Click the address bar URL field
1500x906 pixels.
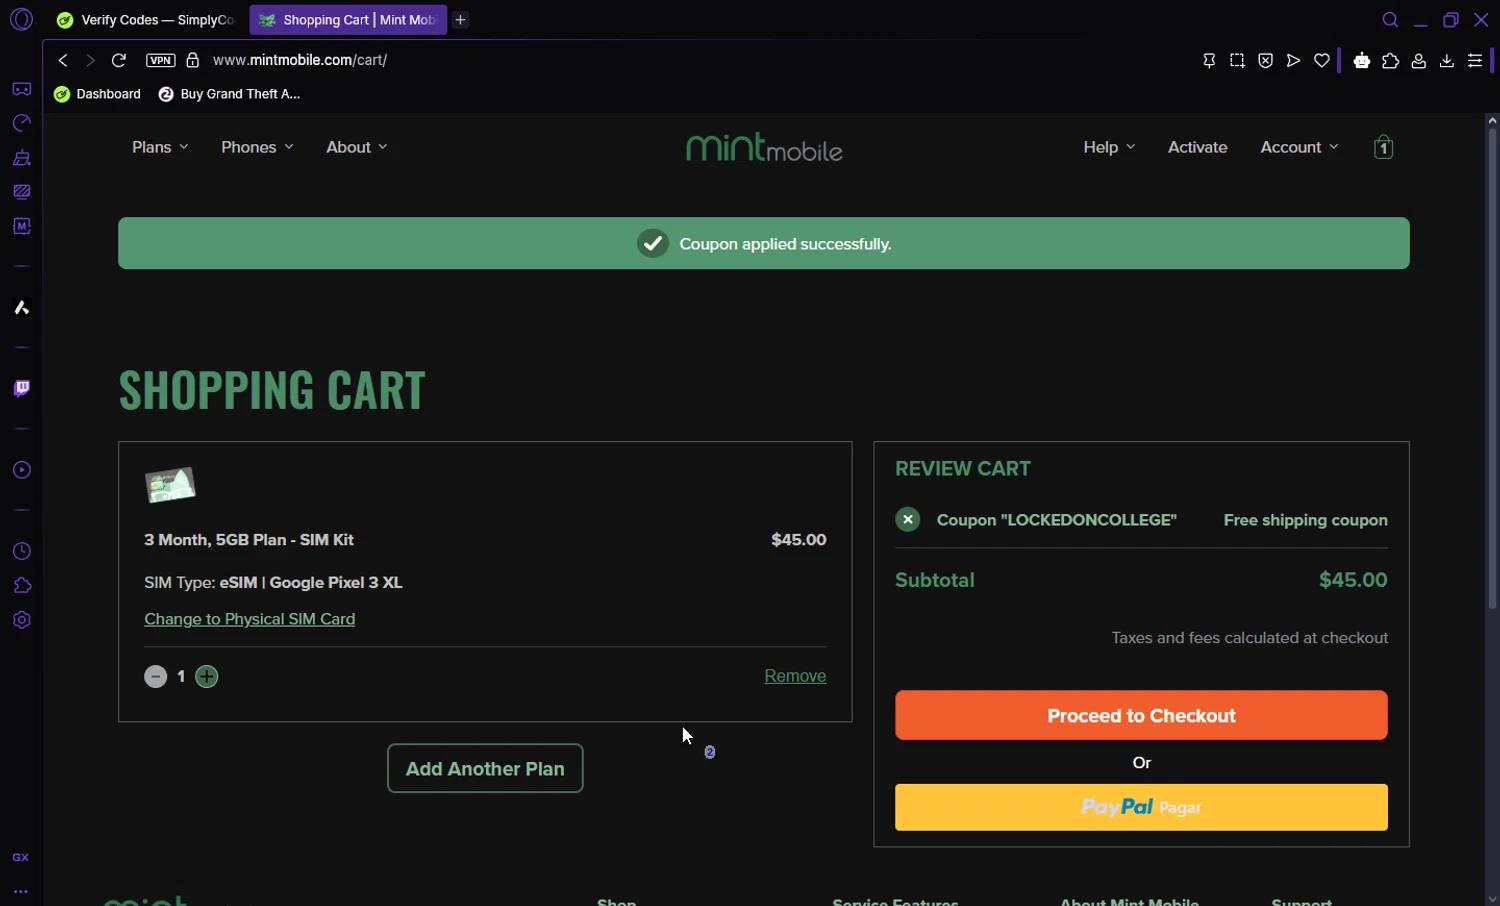[x=300, y=60]
